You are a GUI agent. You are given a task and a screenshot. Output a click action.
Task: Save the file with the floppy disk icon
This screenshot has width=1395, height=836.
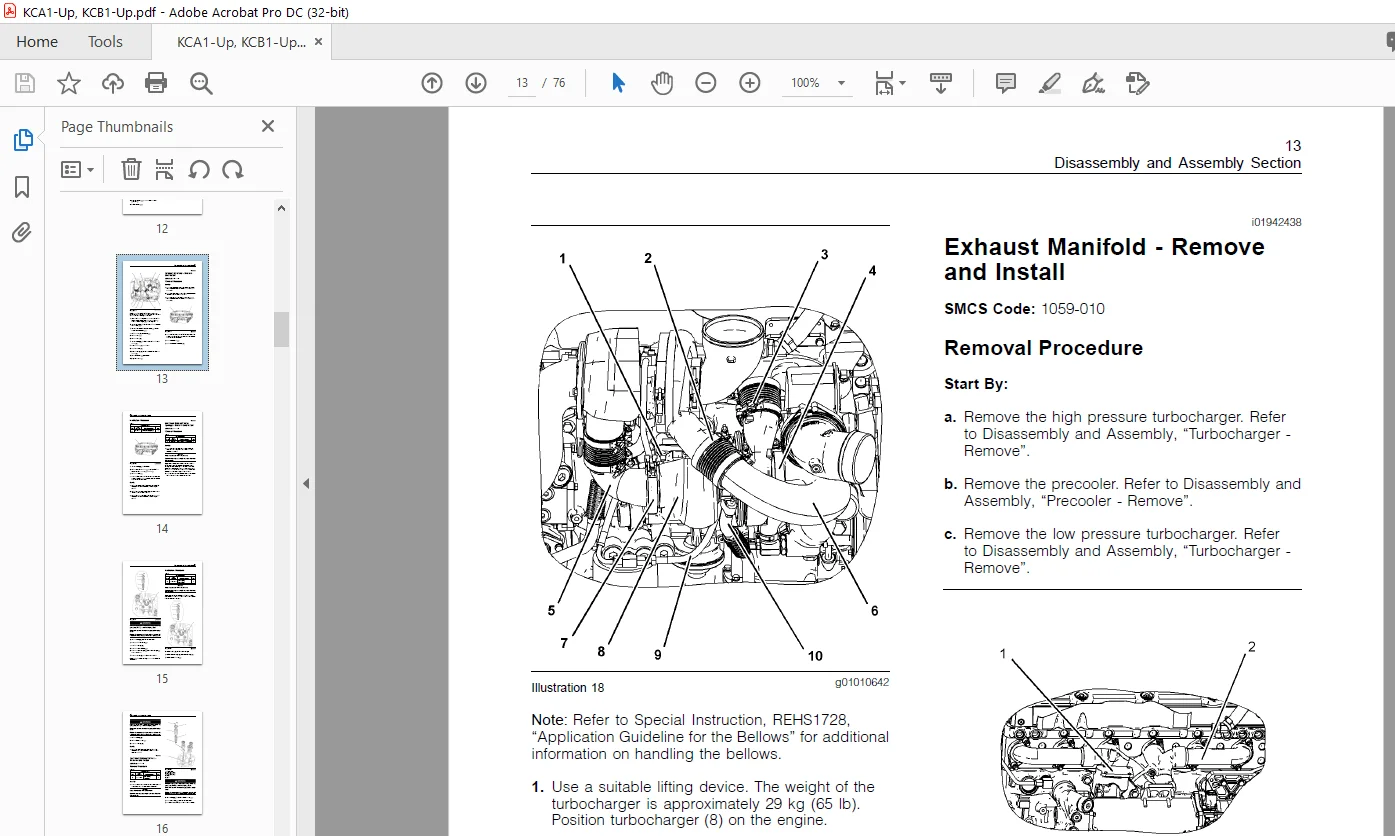24,83
